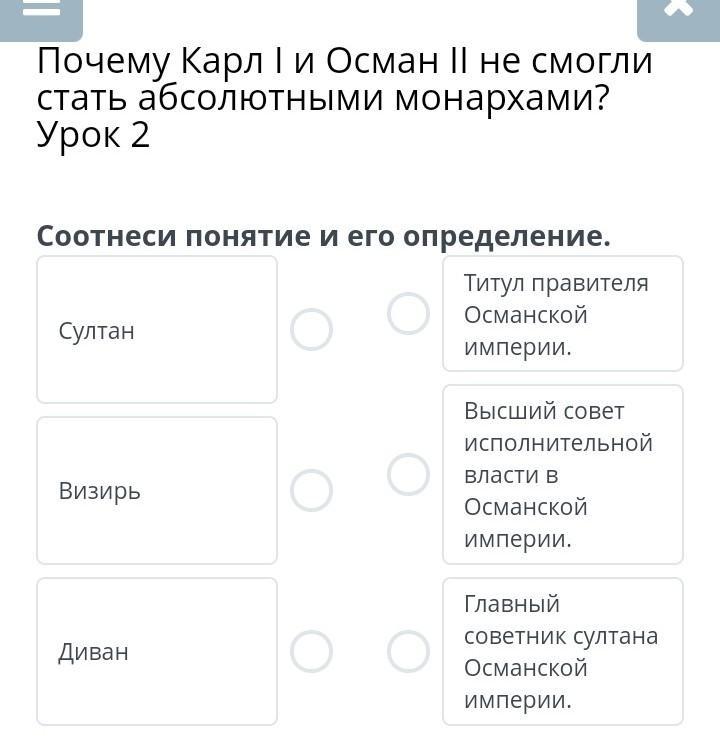The image size is (720, 755).
Task: Pick the circle beside 'Титул правителя Османской империи'
Action: [x=408, y=314]
